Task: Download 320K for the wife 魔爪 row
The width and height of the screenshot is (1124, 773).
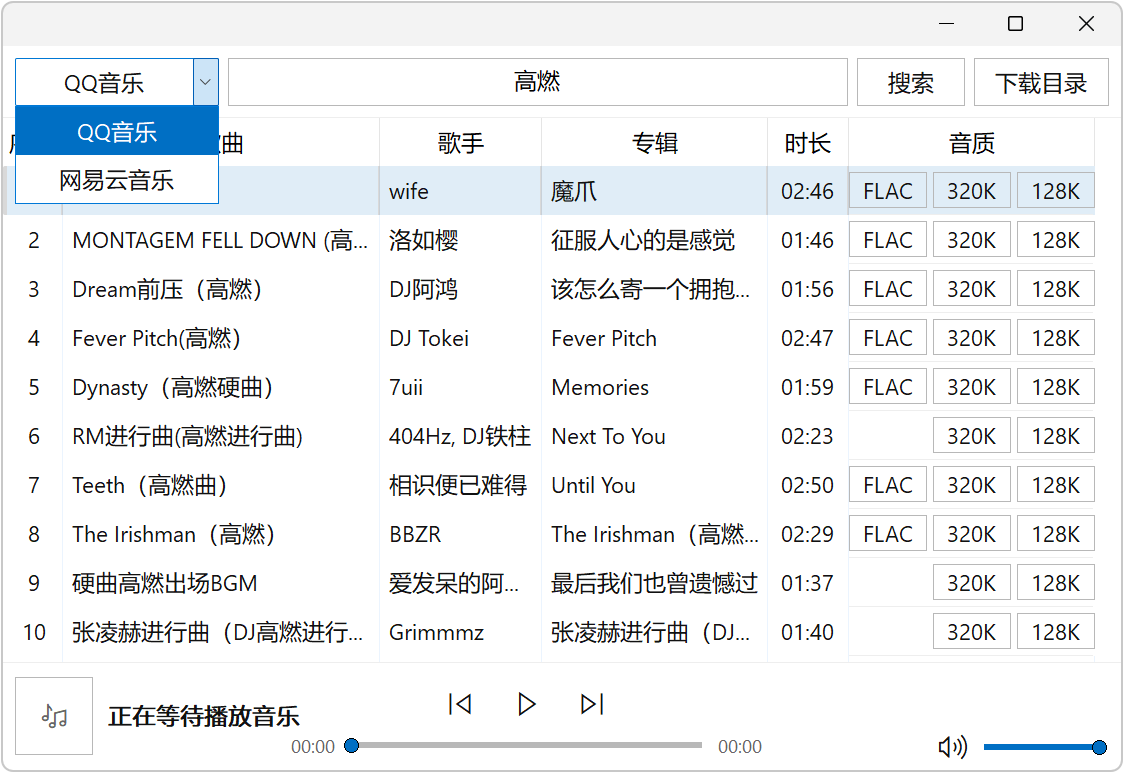Action: coord(971,191)
